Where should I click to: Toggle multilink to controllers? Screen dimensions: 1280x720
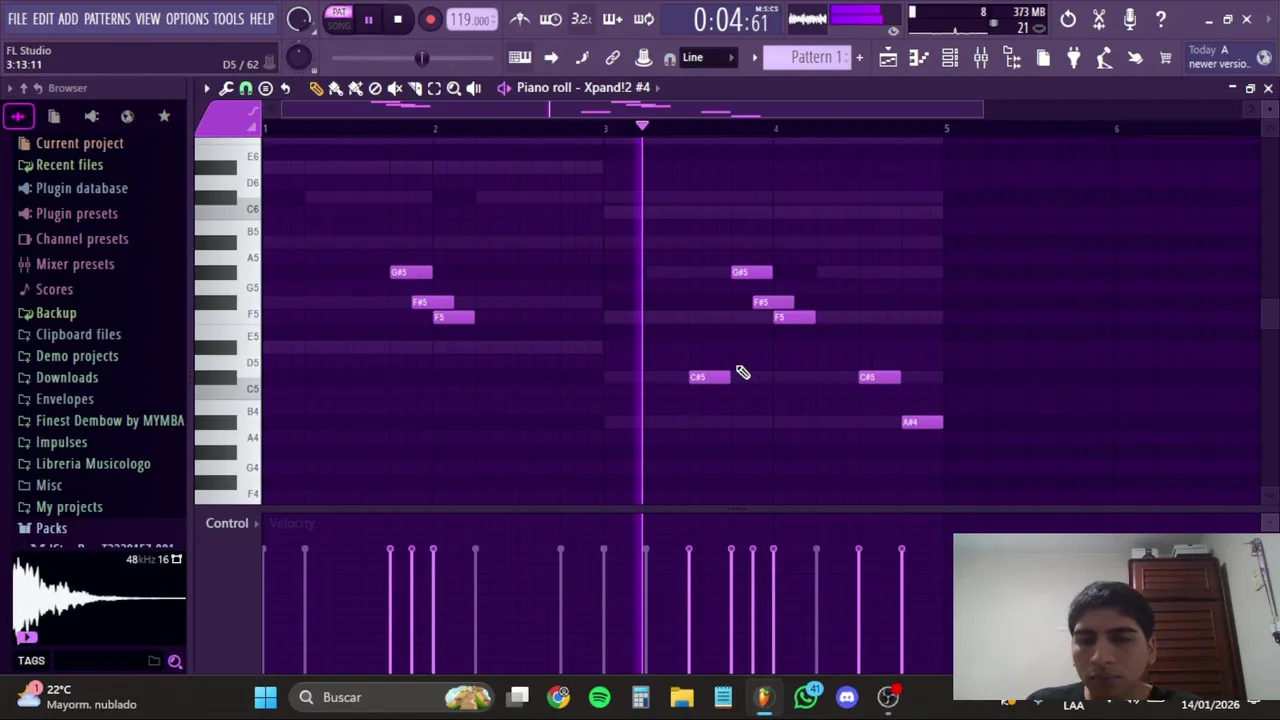pyautogui.click(x=613, y=58)
